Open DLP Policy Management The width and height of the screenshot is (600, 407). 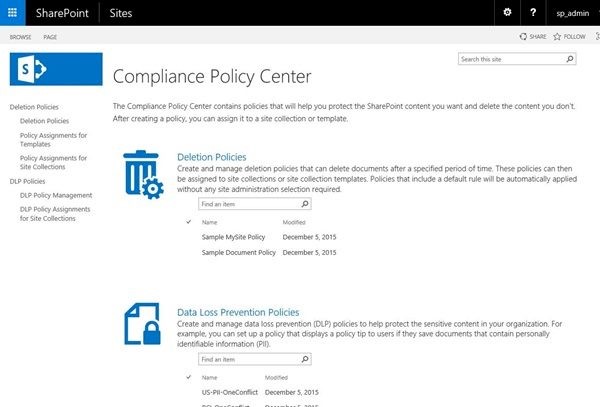click(56, 195)
